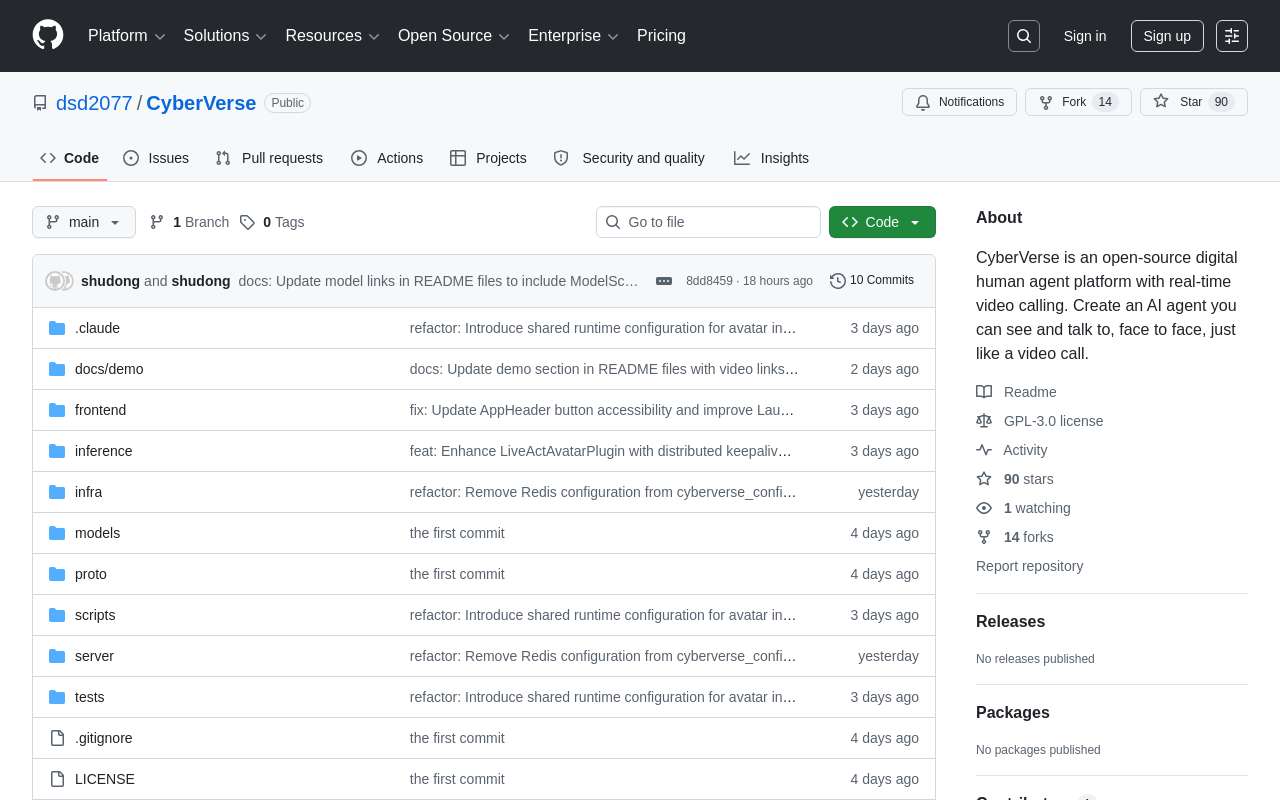1280x800 pixels.
Task: Go to the Actions tab
Action: tap(387, 158)
